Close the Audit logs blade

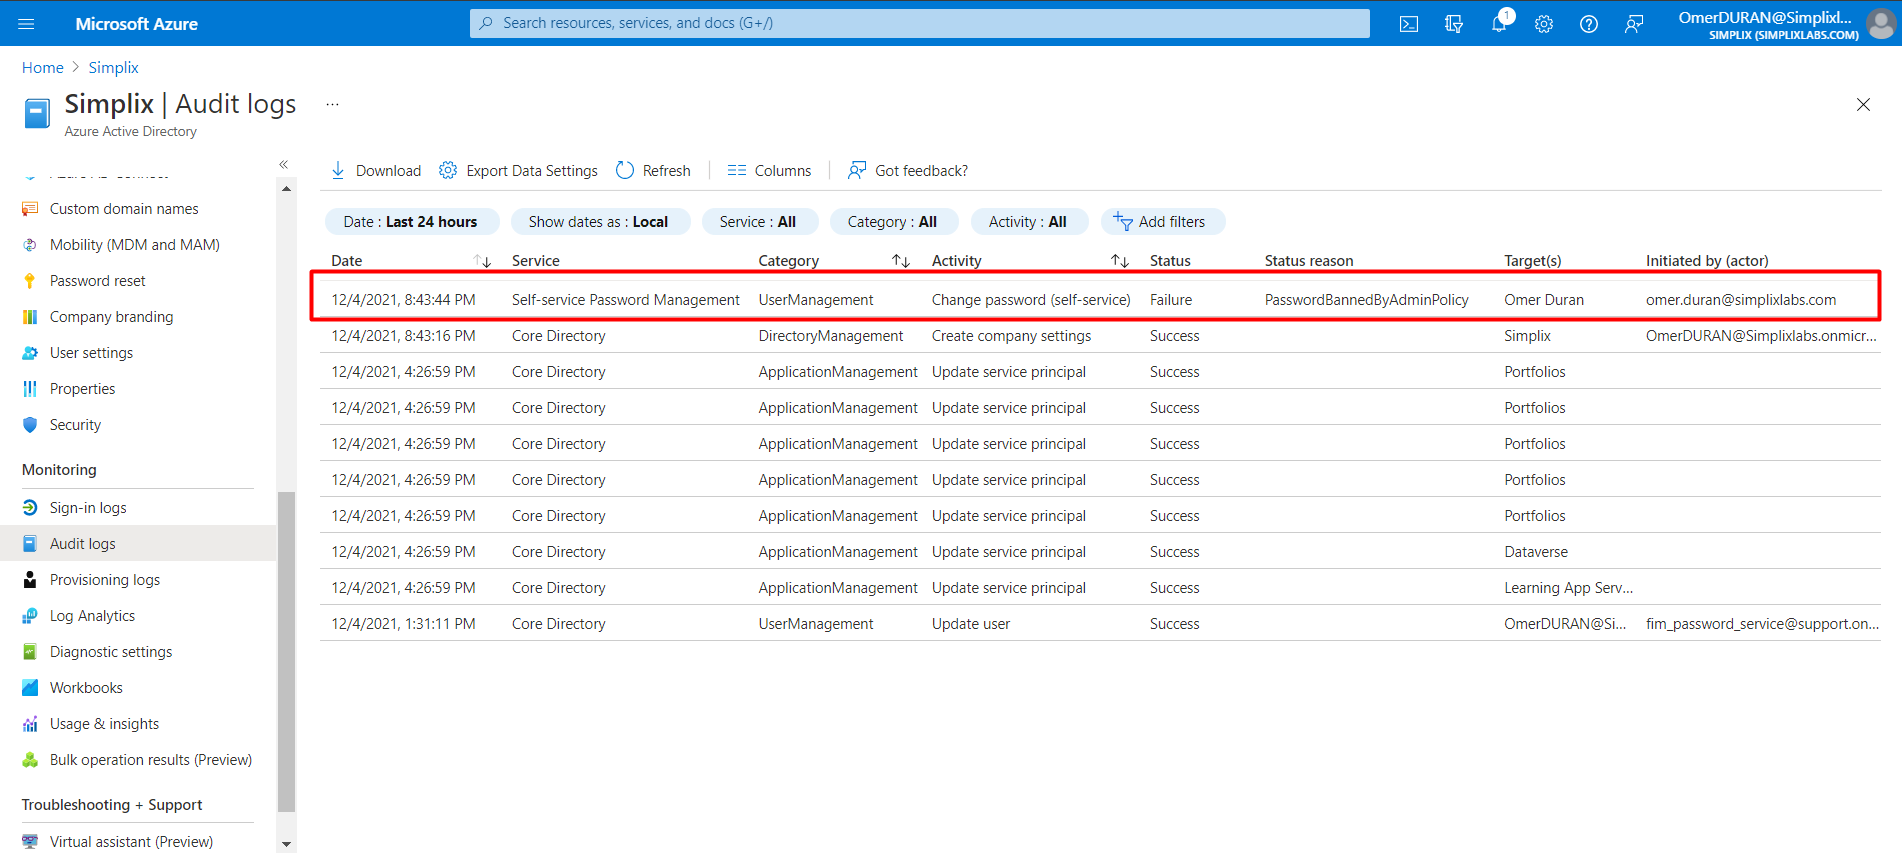tap(1863, 104)
